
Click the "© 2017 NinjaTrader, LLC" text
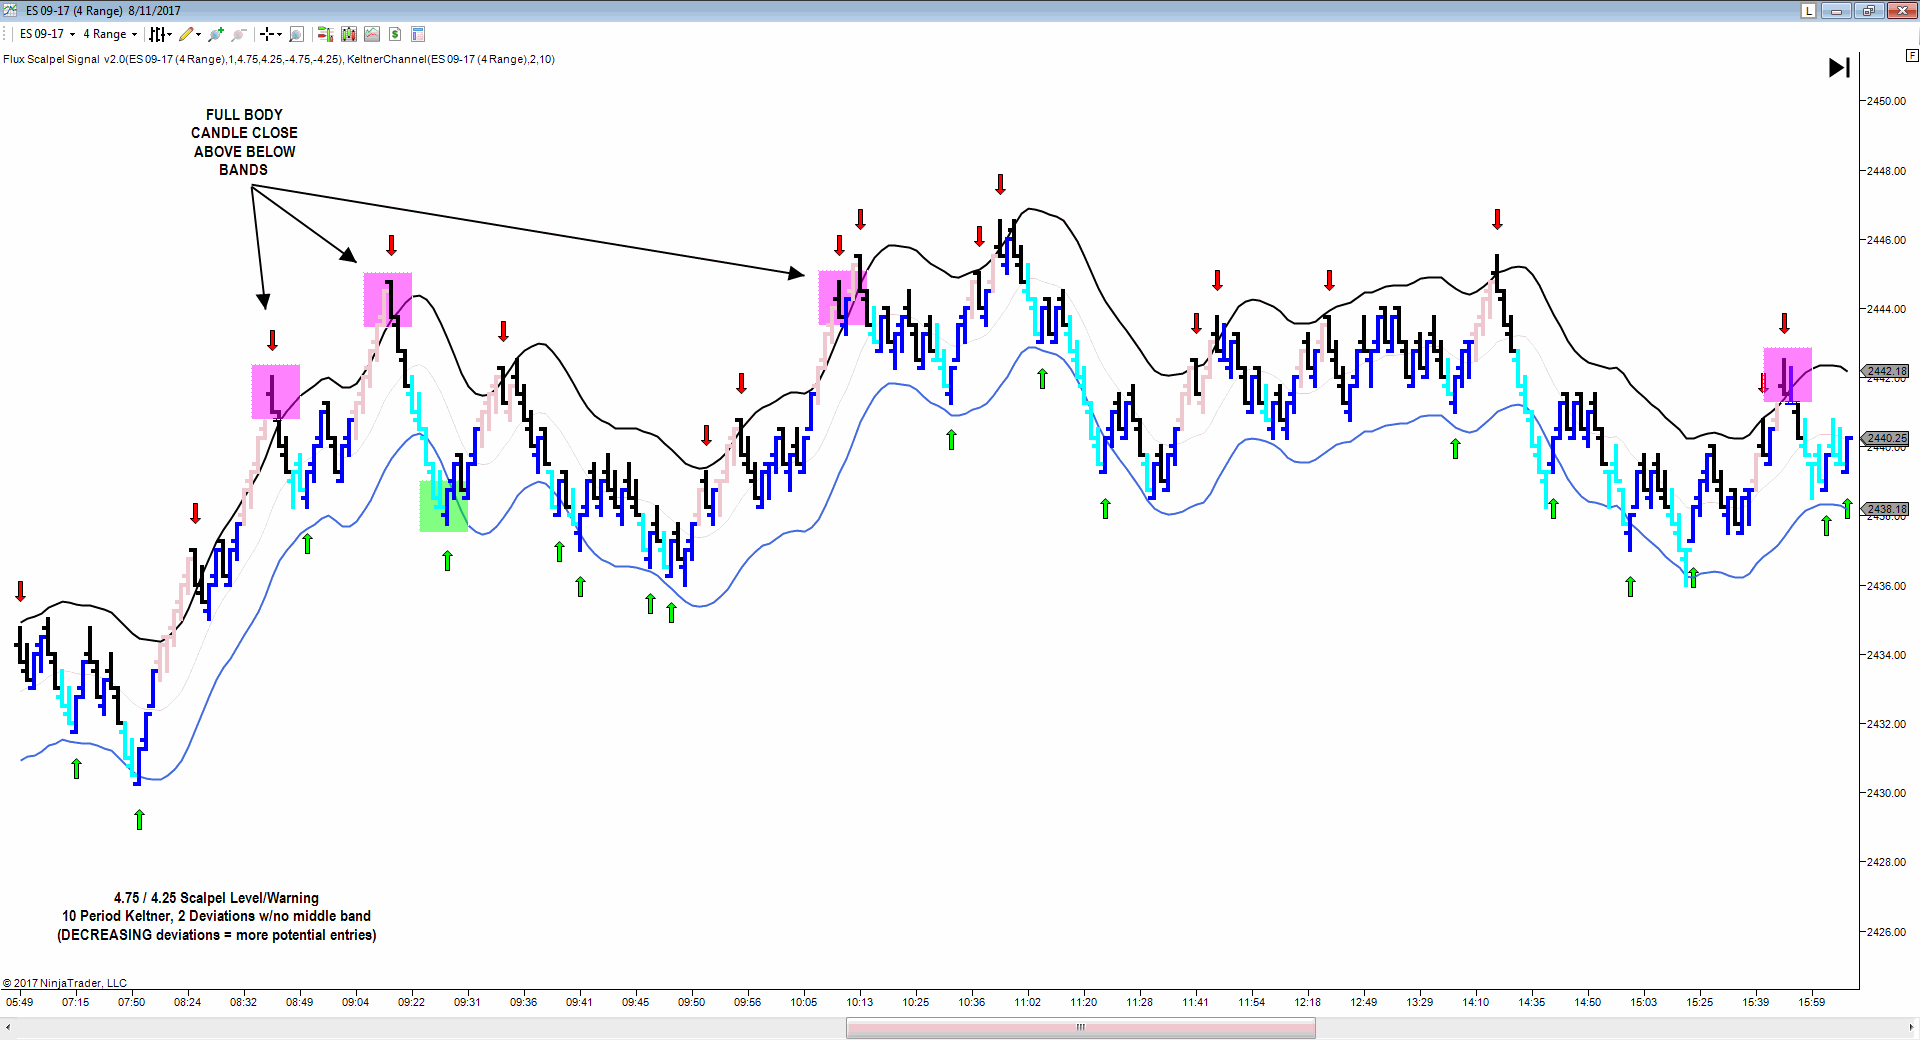coord(65,983)
